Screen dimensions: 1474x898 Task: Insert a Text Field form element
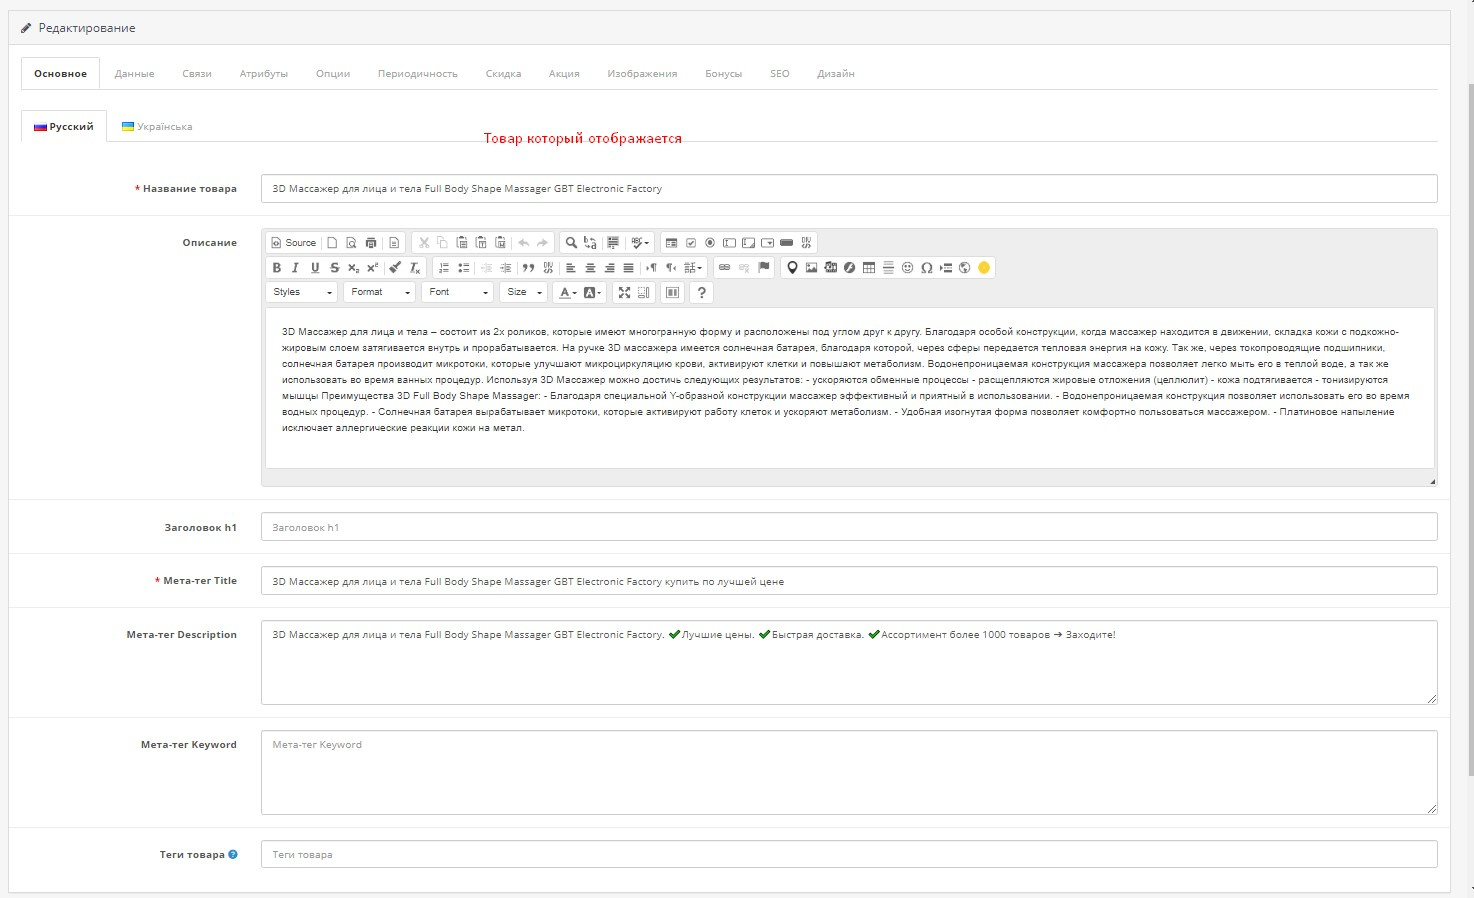(x=729, y=243)
